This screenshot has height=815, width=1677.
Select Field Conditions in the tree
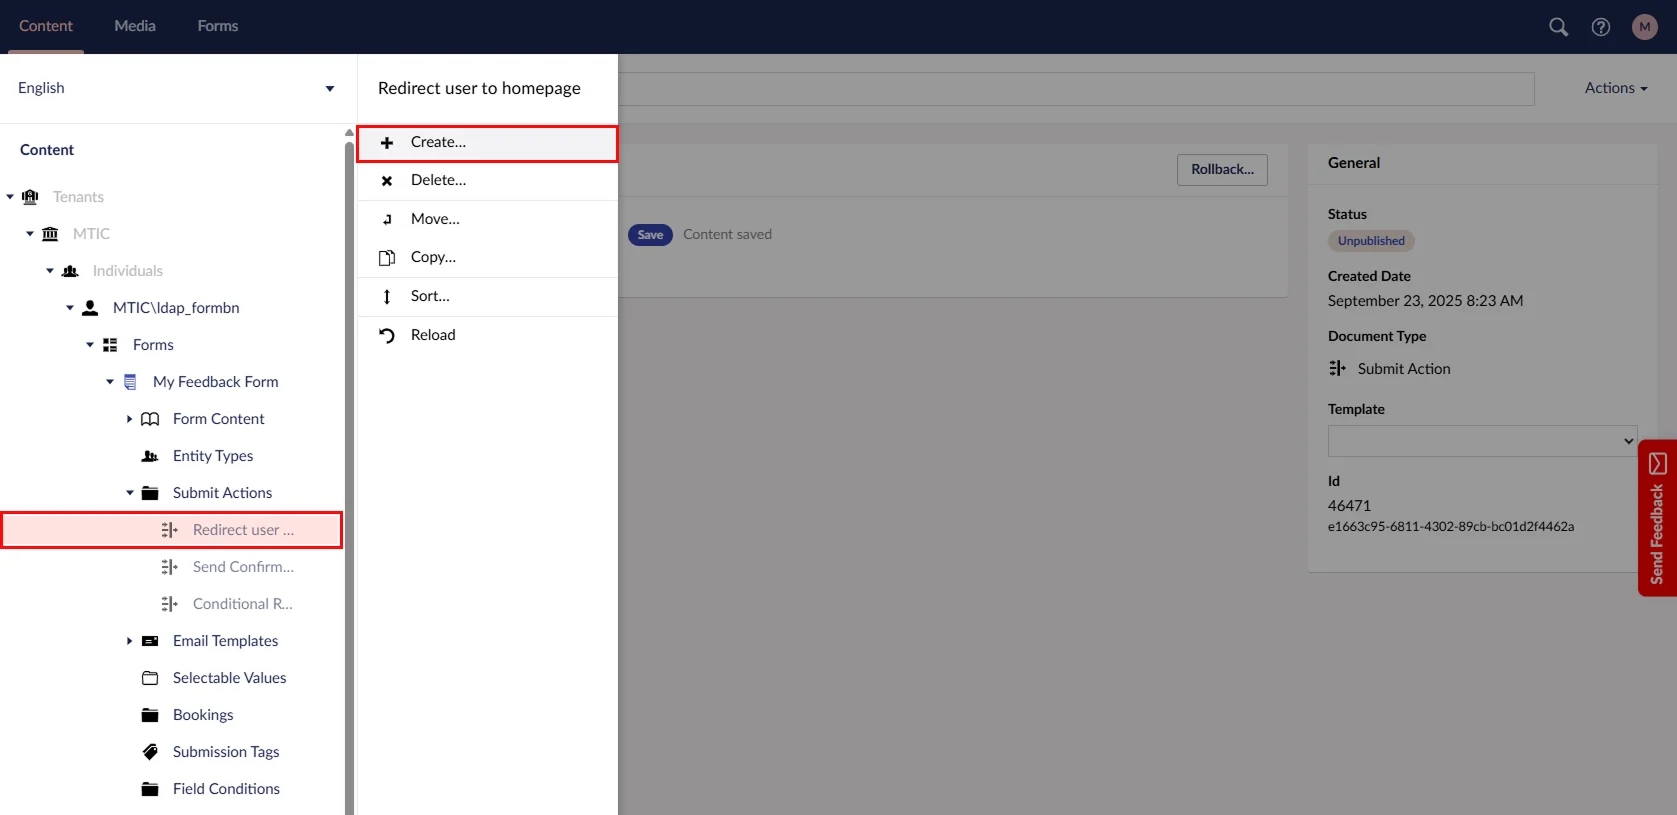(x=226, y=789)
